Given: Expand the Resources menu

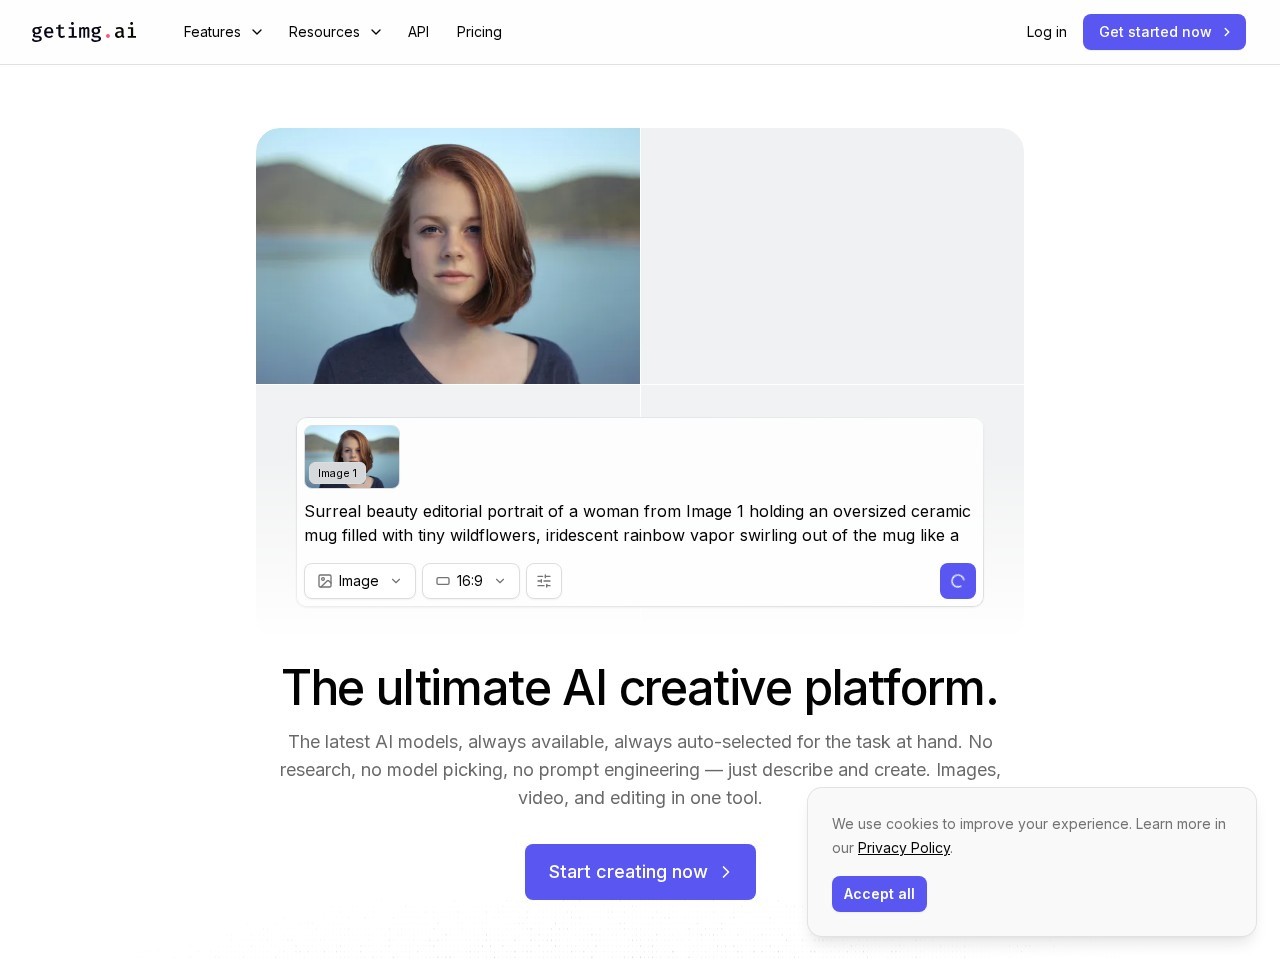Looking at the screenshot, I should click(x=334, y=32).
